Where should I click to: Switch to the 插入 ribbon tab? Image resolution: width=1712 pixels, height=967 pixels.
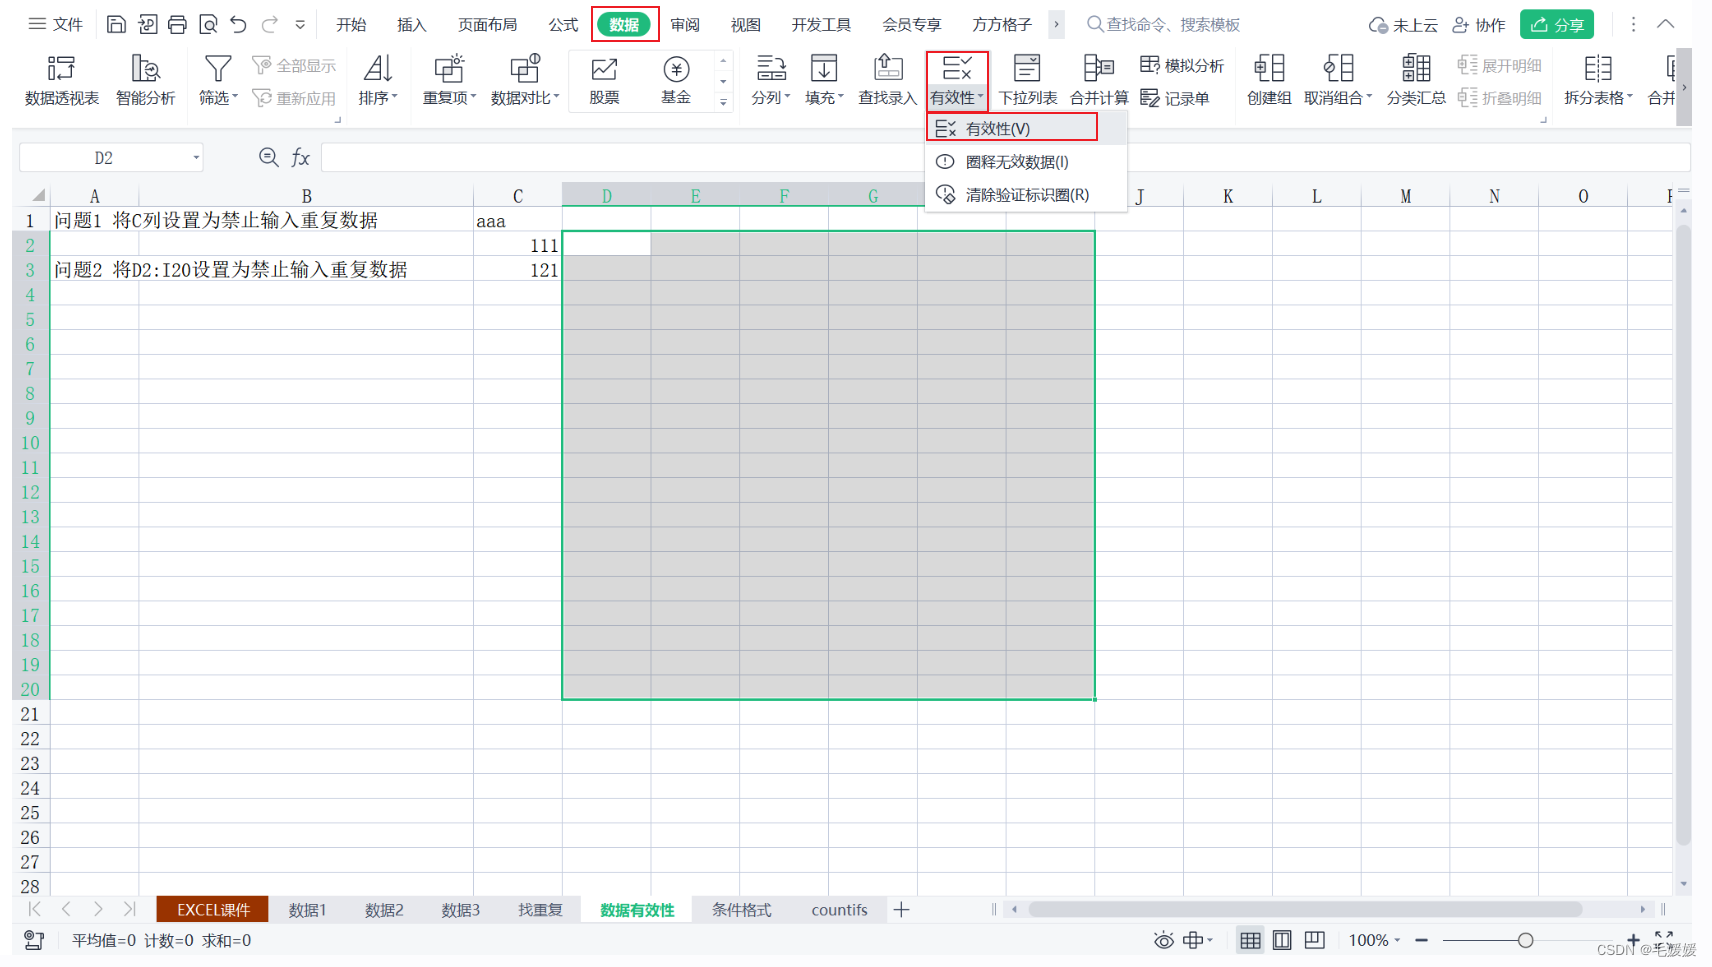coord(411,24)
